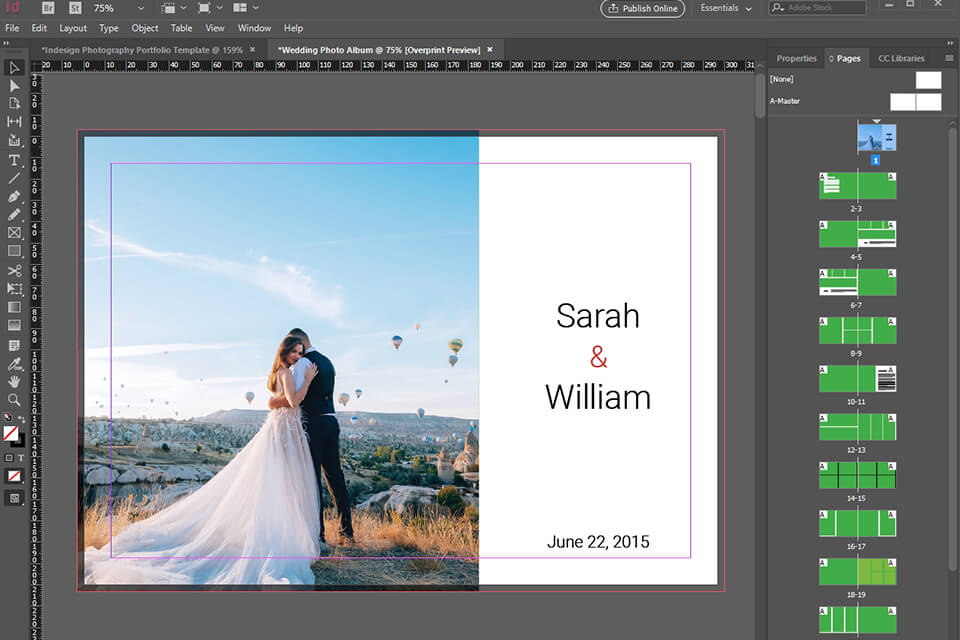
Task: Switch to the Properties panel tab
Action: [796, 58]
